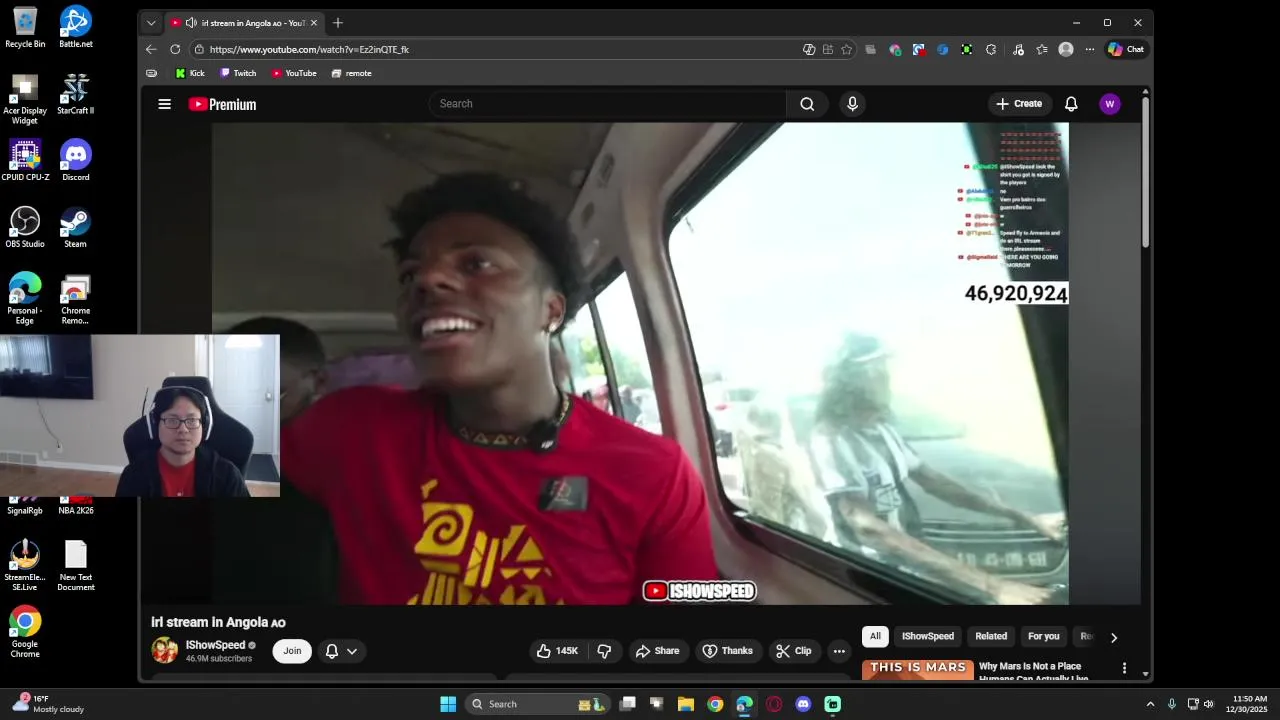Open Edge profile avatar in toolbar
1280x720 pixels.
point(1066,49)
